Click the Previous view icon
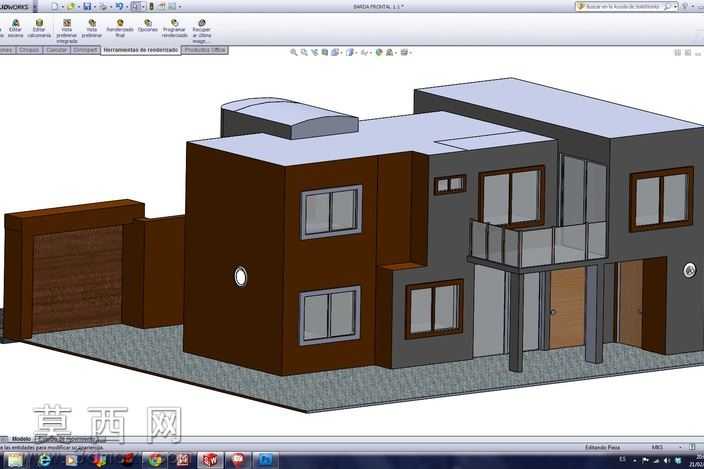This screenshot has height=469, width=704. pos(314,53)
